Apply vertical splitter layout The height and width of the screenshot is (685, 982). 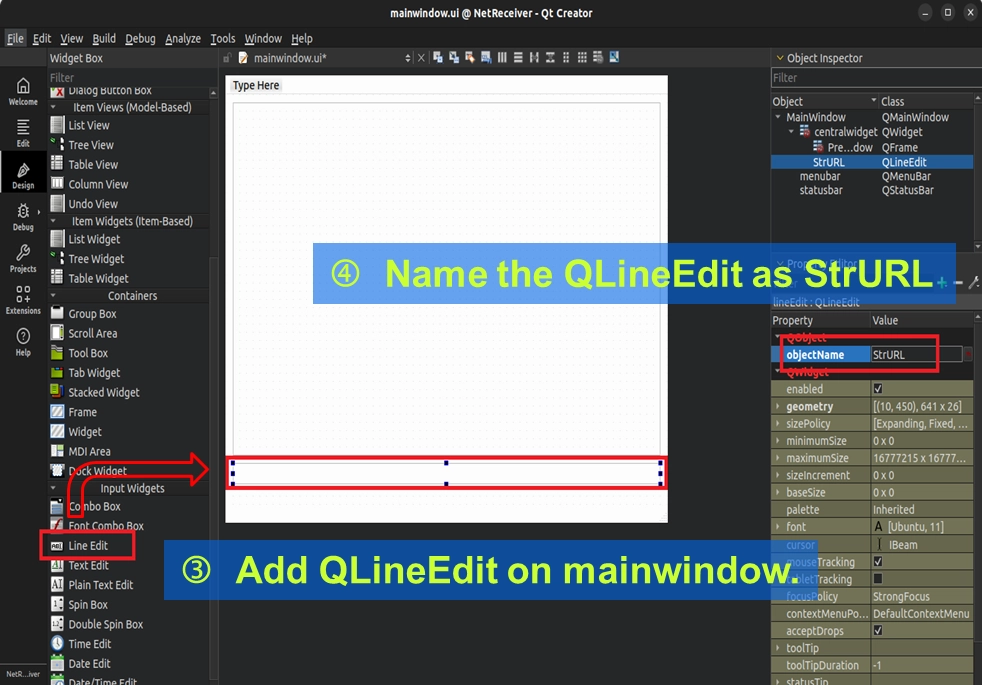click(550, 58)
